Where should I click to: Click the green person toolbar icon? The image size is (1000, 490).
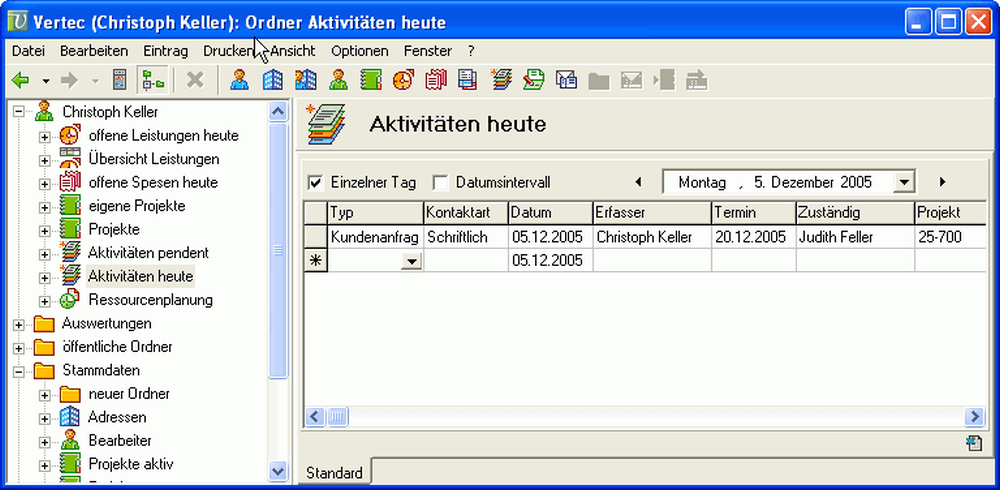338,80
